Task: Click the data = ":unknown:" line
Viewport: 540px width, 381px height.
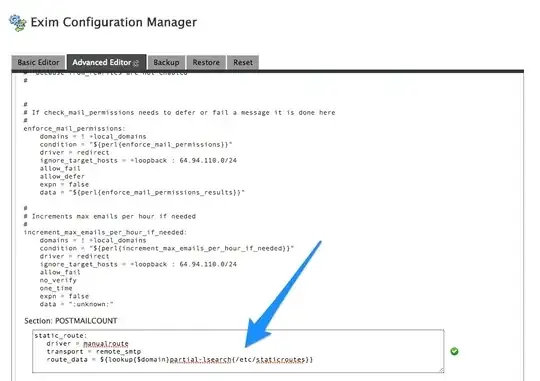Action: point(76,304)
